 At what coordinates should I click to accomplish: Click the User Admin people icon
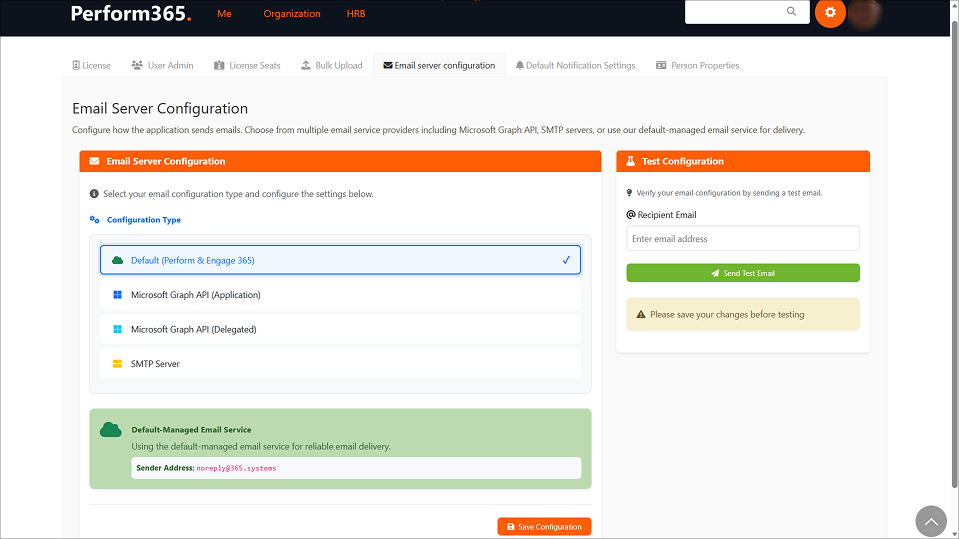pyautogui.click(x=137, y=65)
